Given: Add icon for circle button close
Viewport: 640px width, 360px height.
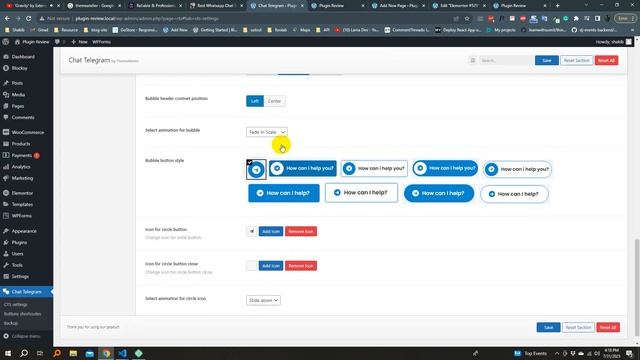Looking at the screenshot, I should pyautogui.click(x=271, y=266).
